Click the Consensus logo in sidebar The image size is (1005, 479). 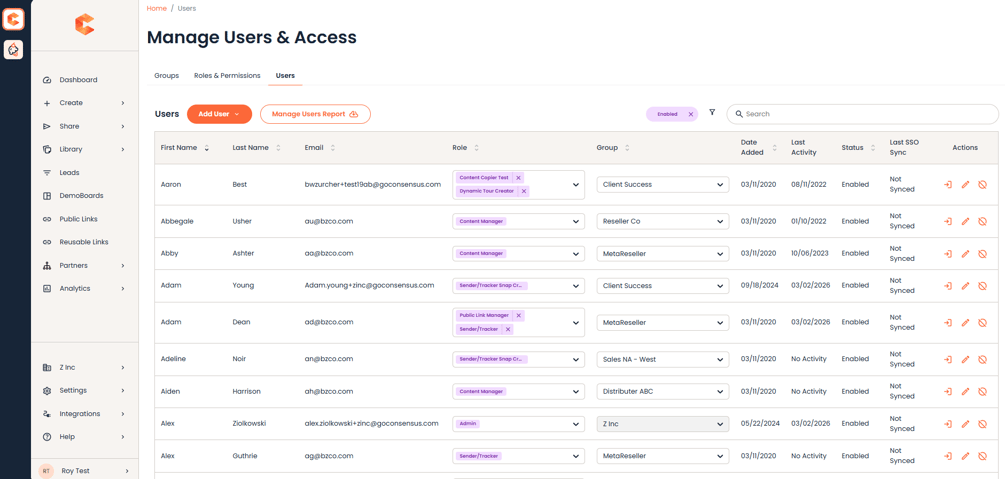point(84,25)
